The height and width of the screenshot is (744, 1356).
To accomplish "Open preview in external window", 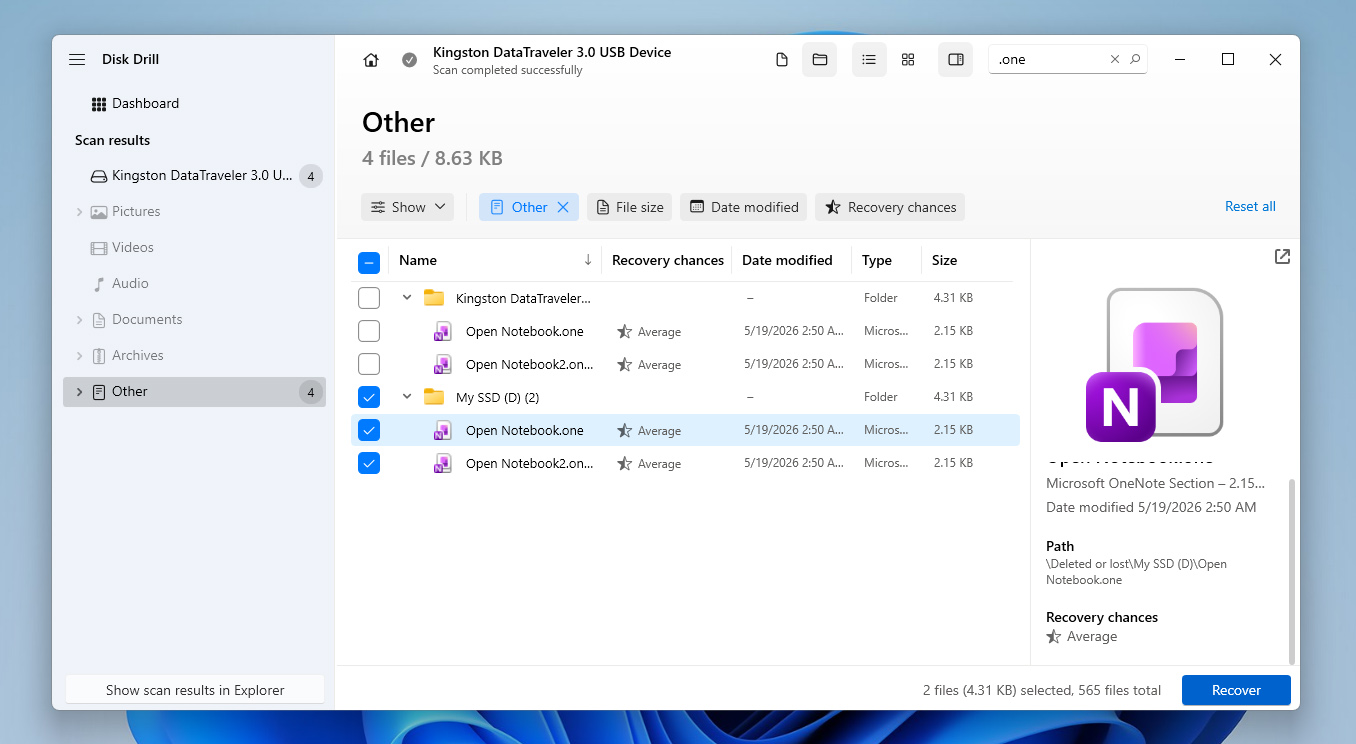I will (1282, 257).
